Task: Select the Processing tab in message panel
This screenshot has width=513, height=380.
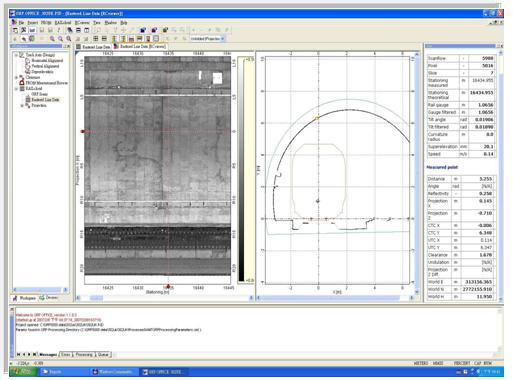Action: click(84, 354)
